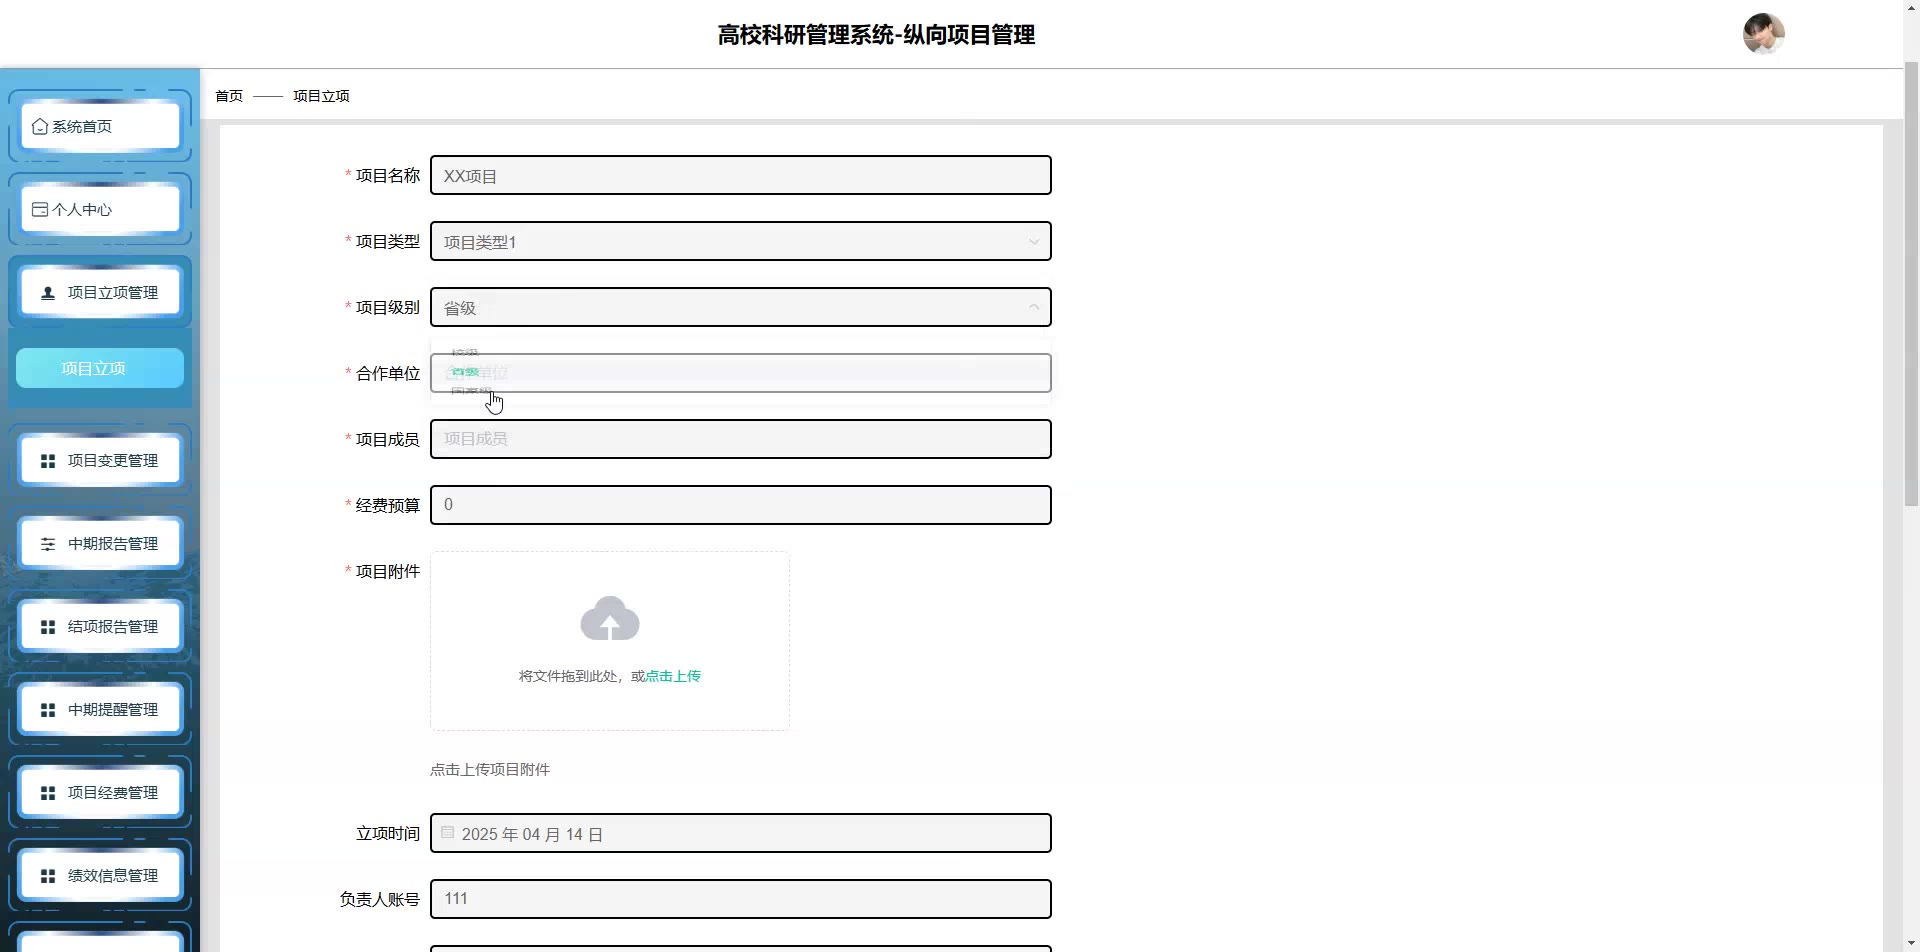The width and height of the screenshot is (1920, 952).
Task: Click the 点击上传项目附件 hint text
Action: point(490,770)
